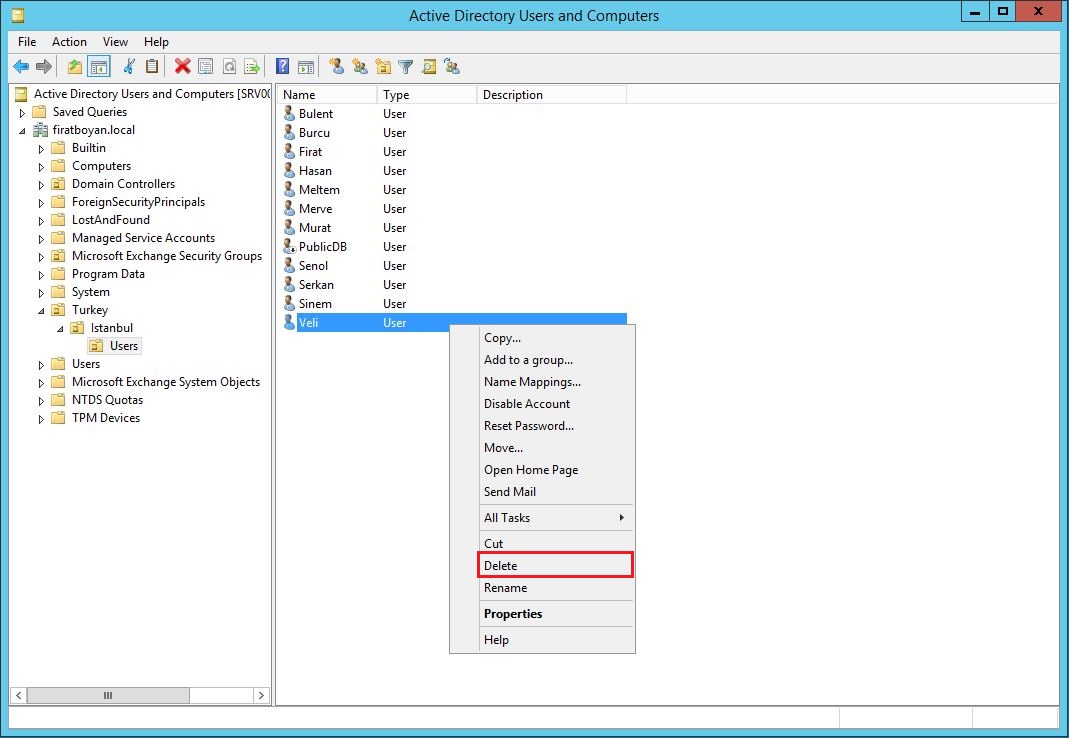Click the Refresh toolbar icon
The height and width of the screenshot is (738, 1069).
(230, 67)
